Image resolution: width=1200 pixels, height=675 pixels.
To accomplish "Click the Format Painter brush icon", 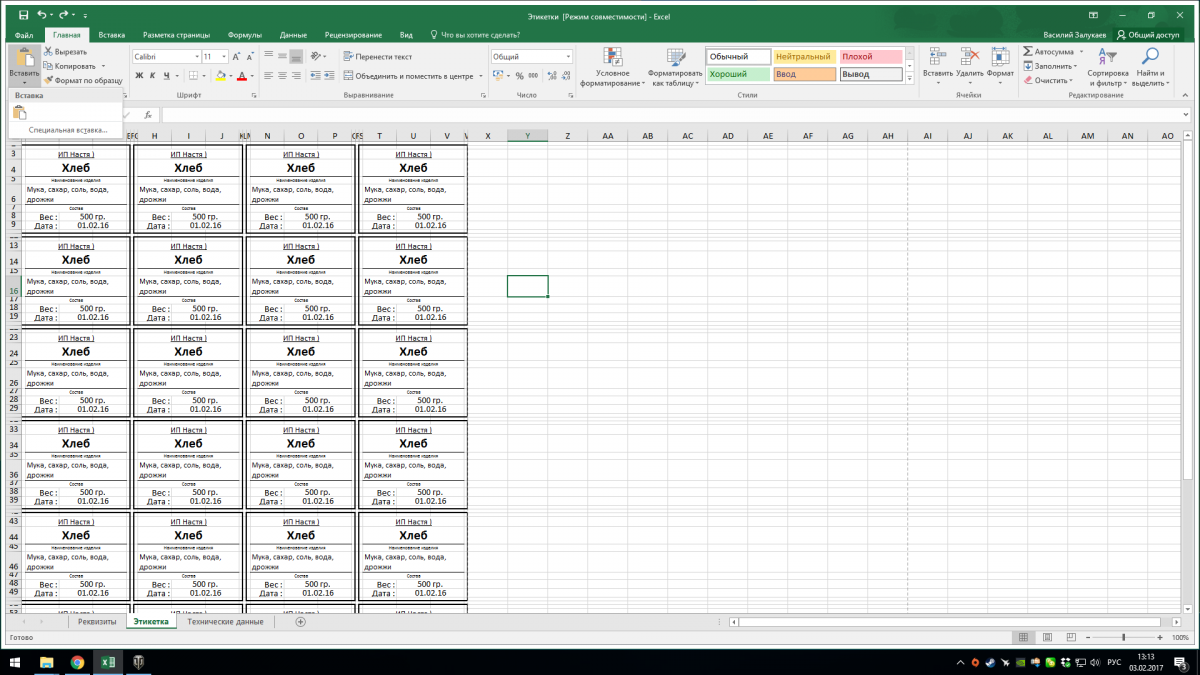I will coord(48,80).
